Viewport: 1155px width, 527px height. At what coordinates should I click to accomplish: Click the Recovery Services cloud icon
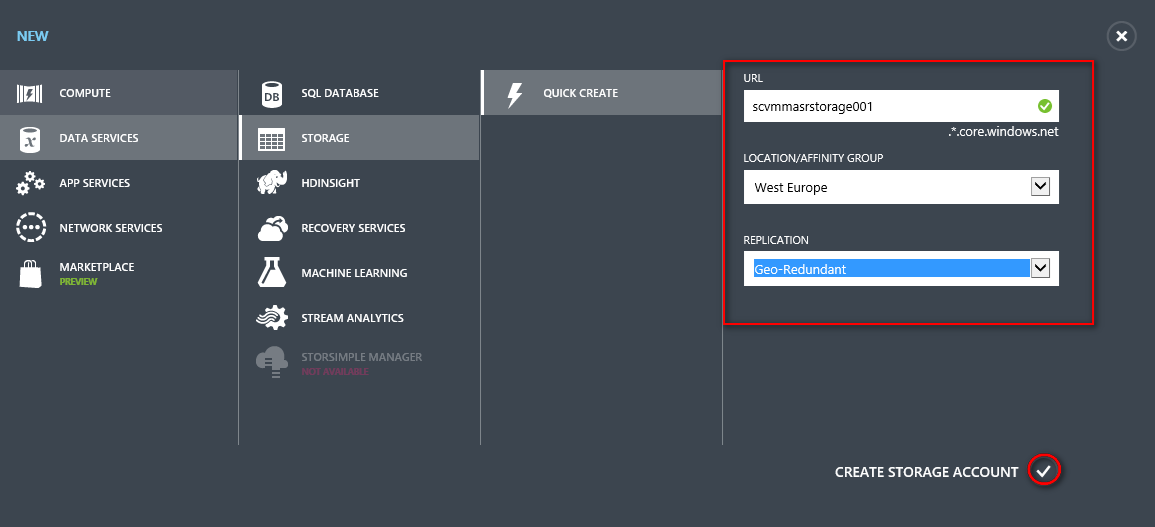pyautogui.click(x=272, y=228)
